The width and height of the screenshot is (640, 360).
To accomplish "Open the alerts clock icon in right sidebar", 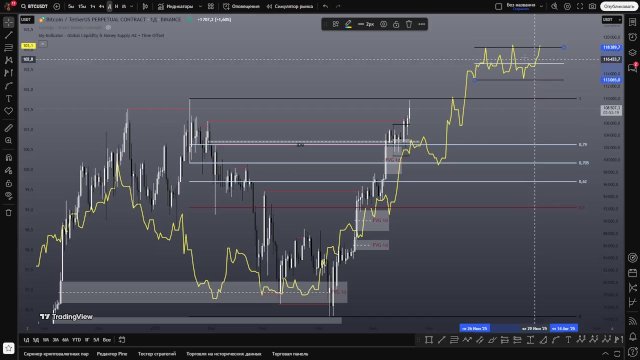I will tap(633, 38).
